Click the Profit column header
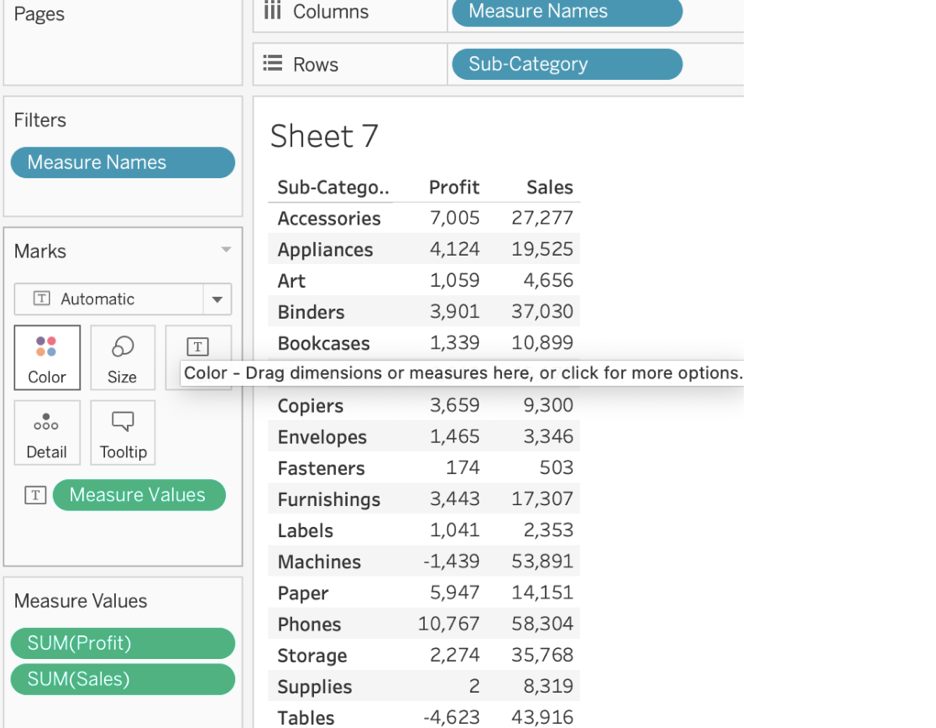Viewport: 936px width, 728px height. [x=454, y=187]
